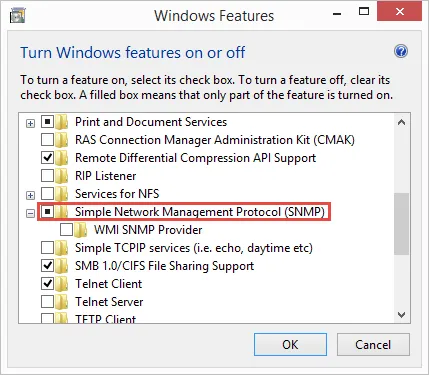Click the Print and Document Services folder icon
The height and width of the screenshot is (375, 429).
click(x=62, y=122)
